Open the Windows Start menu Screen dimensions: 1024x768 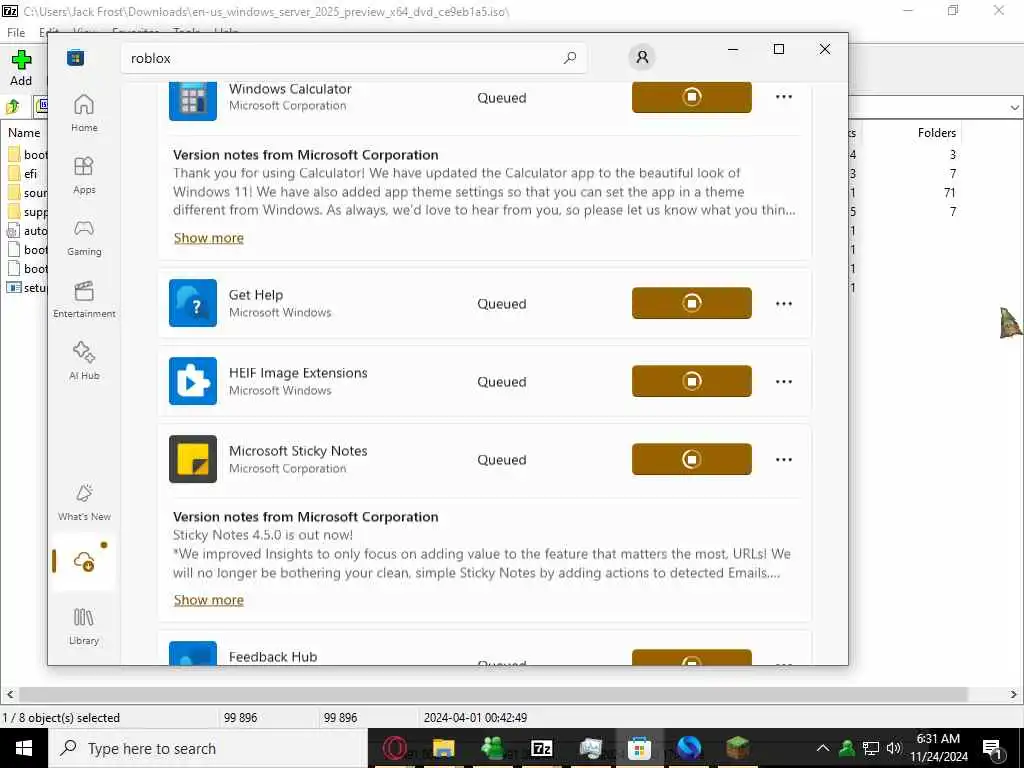click(x=24, y=748)
